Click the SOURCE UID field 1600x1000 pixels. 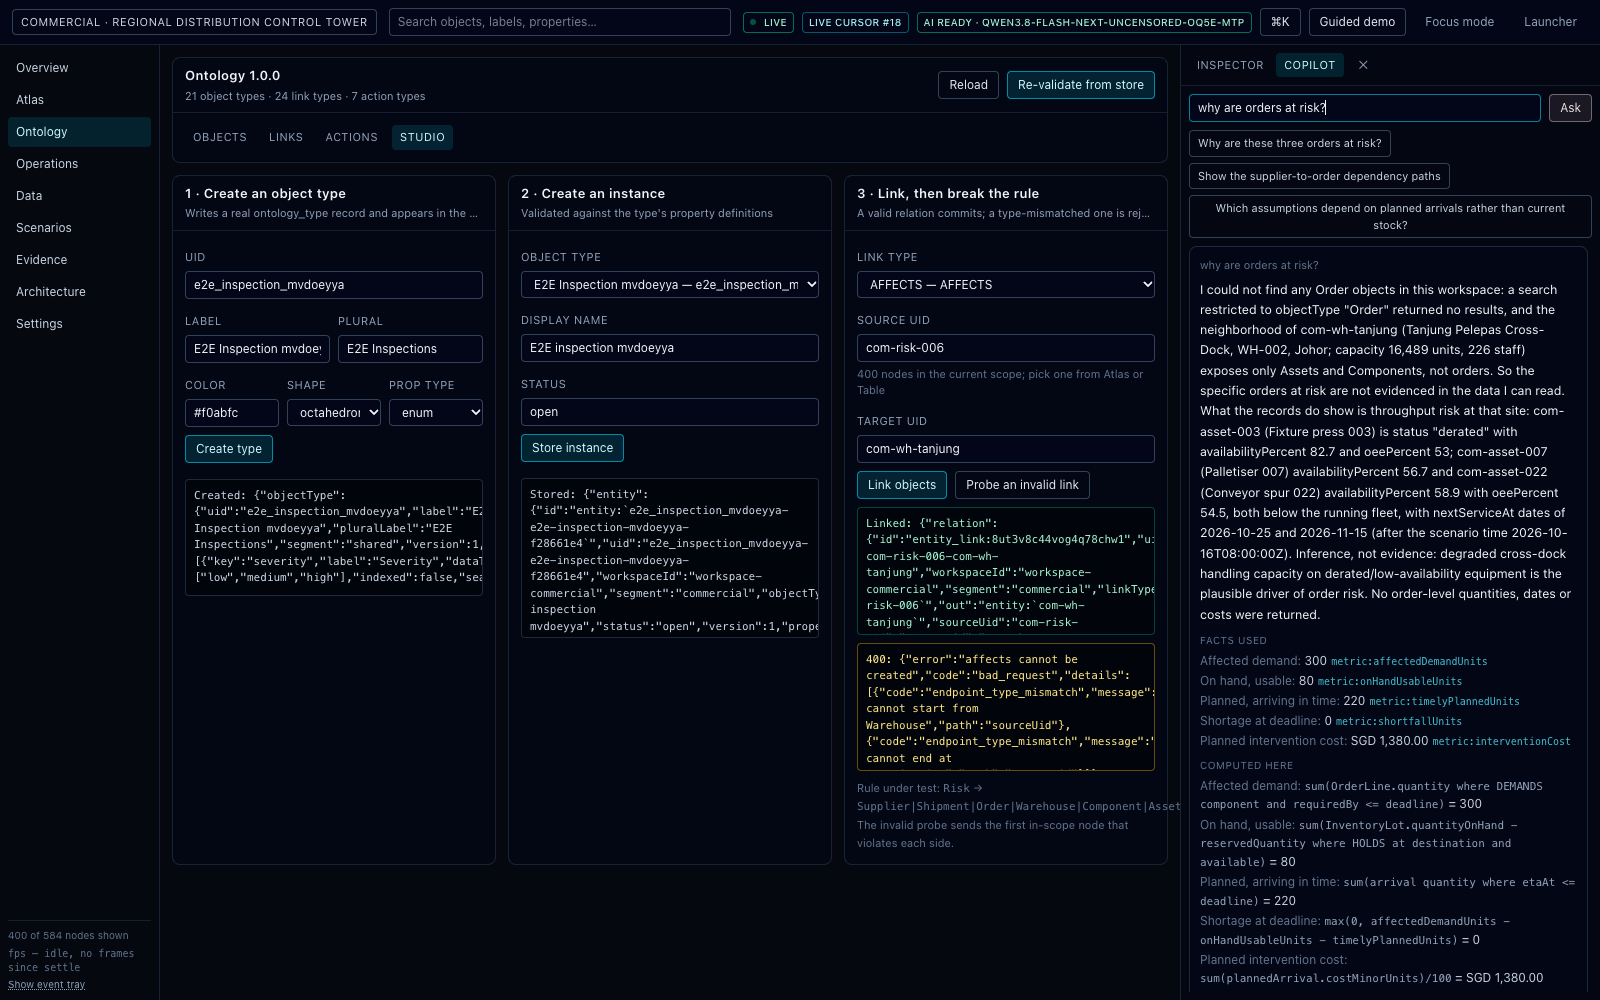(1006, 348)
